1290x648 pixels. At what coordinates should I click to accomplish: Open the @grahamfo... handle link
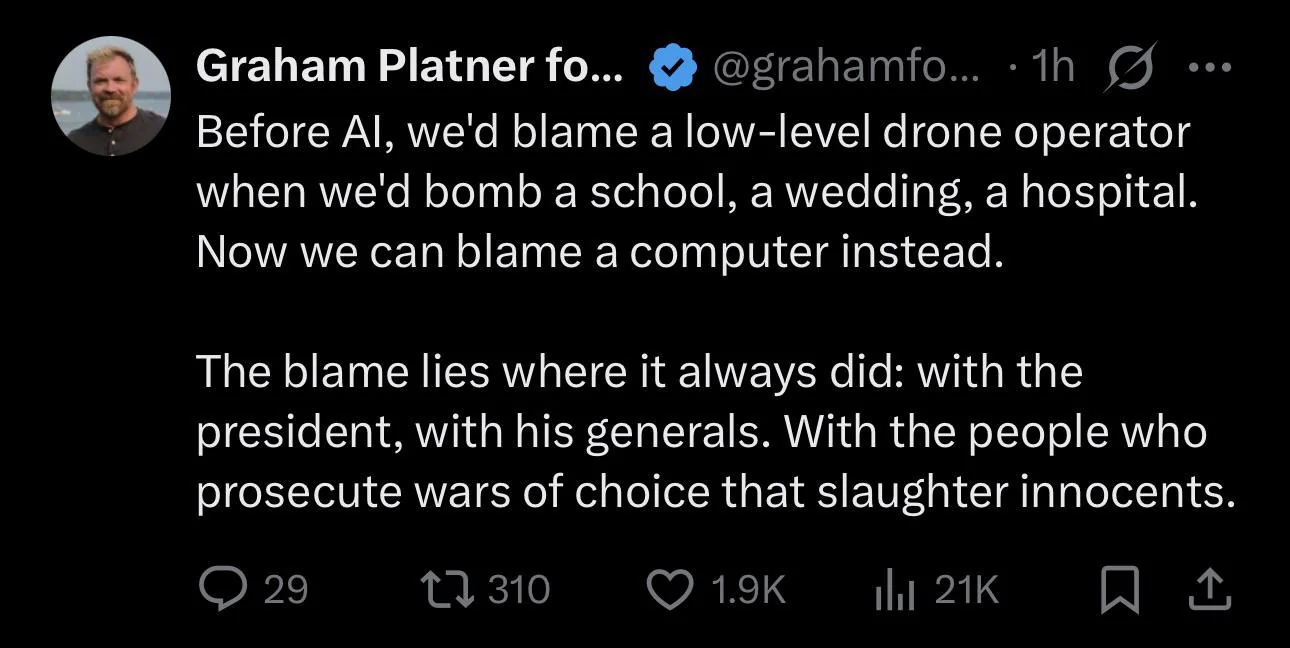pos(846,68)
